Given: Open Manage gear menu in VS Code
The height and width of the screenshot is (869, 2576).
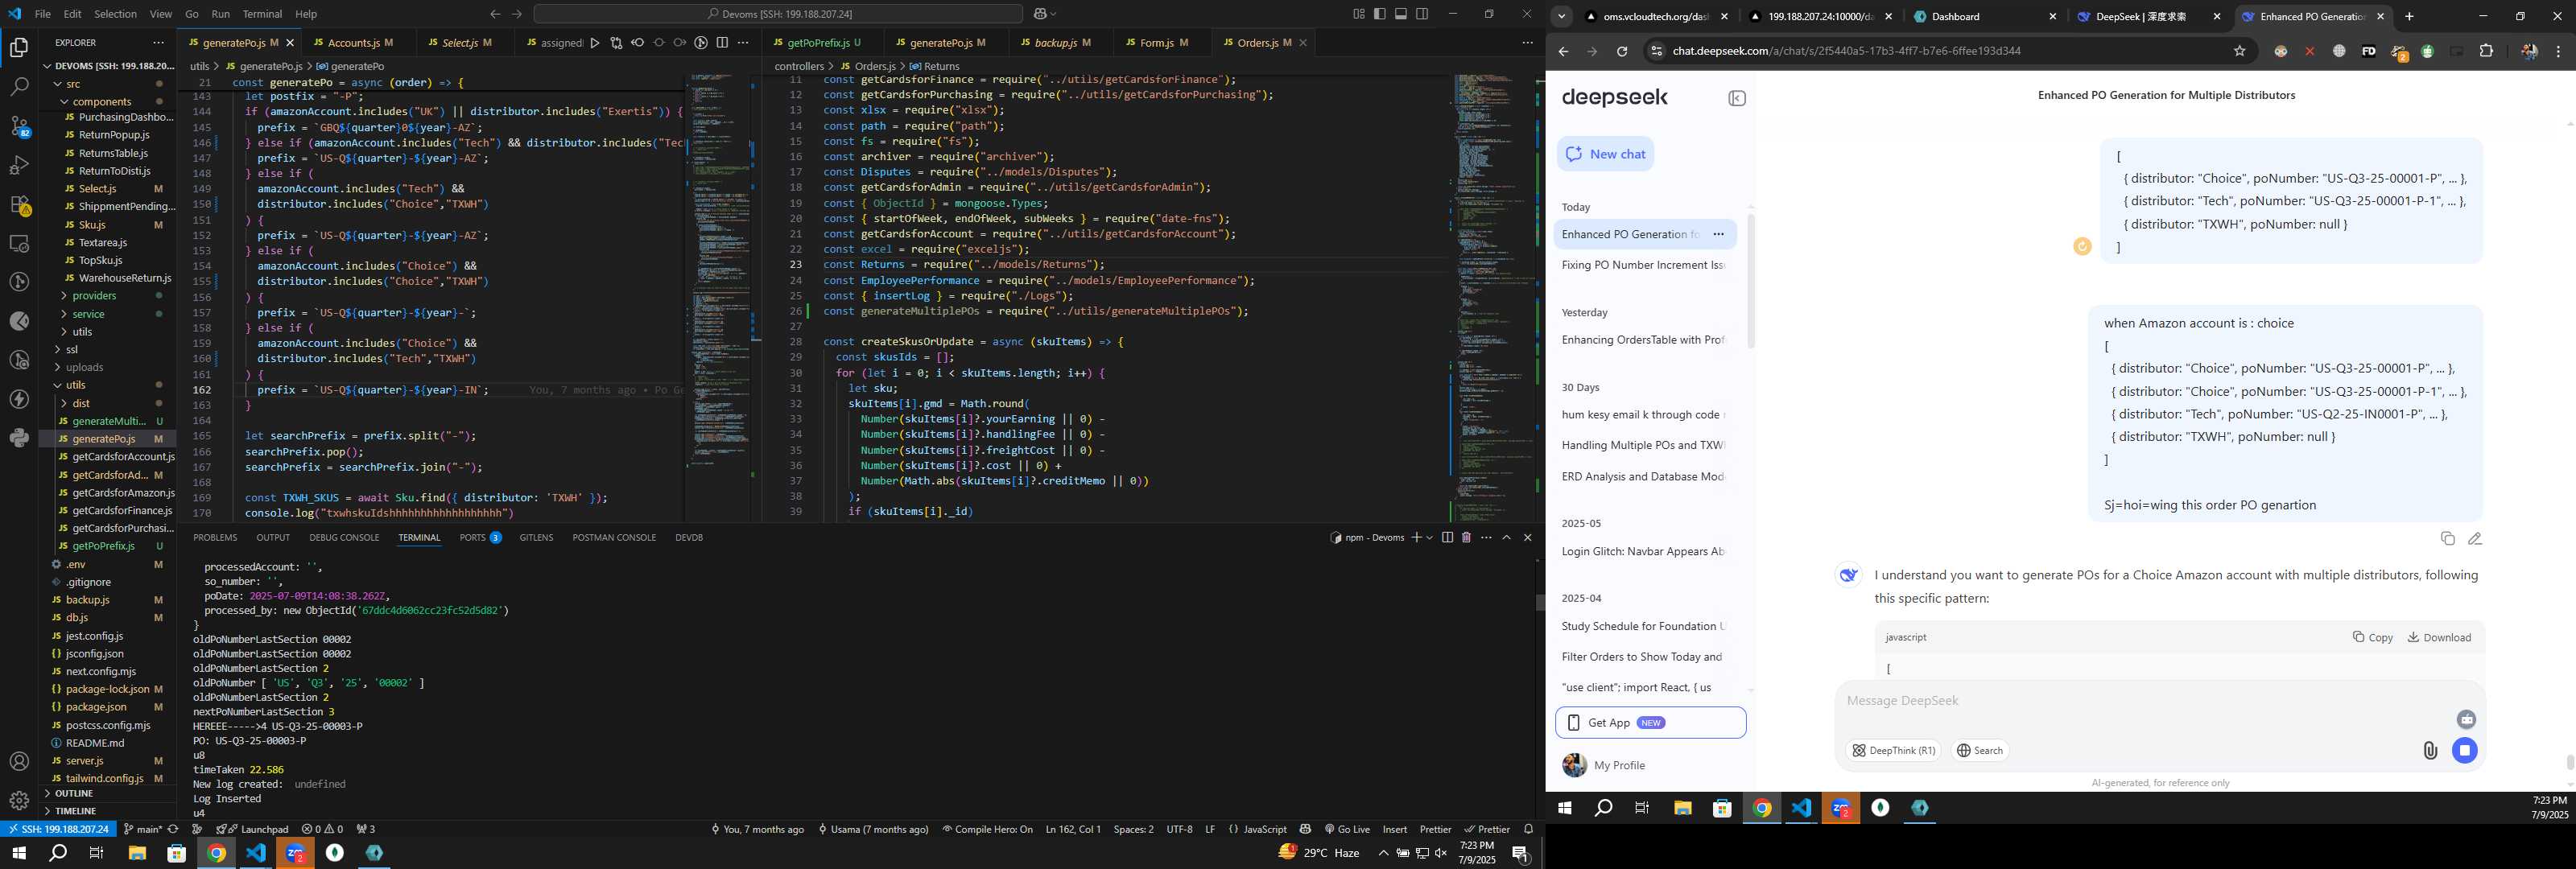Looking at the screenshot, I should 19,800.
